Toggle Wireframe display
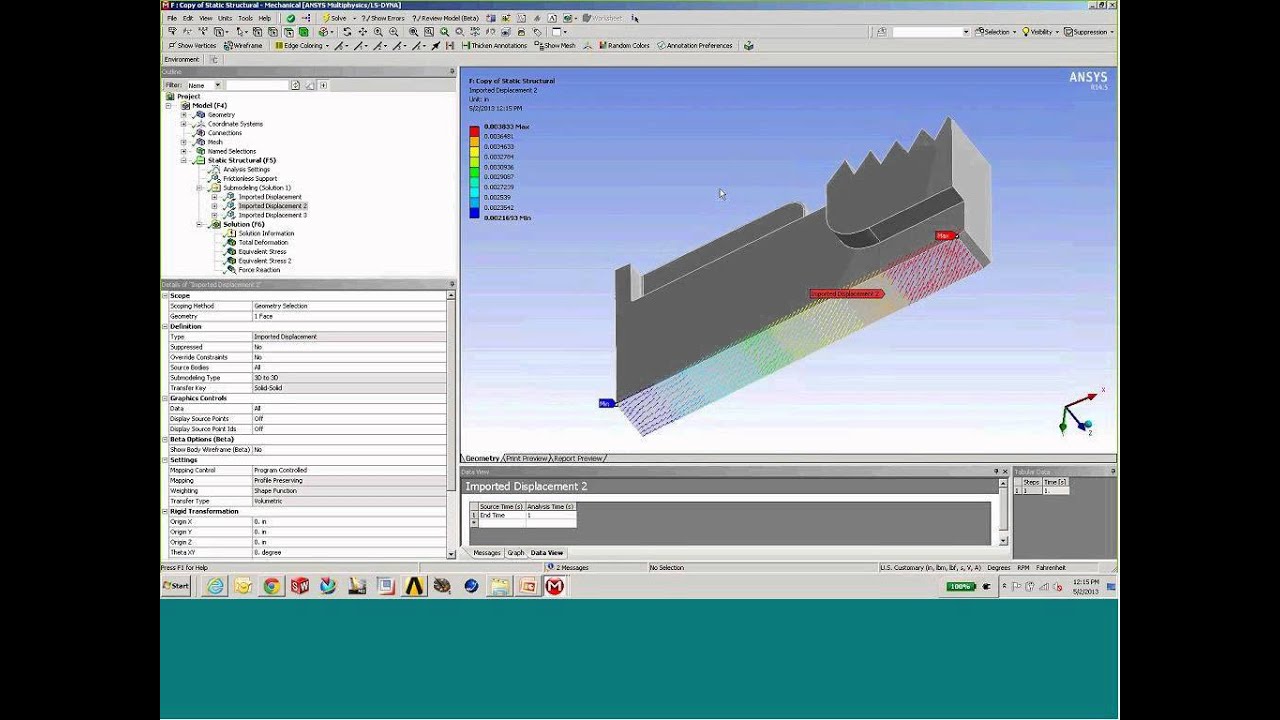This screenshot has height=720, width=1280. click(x=244, y=45)
